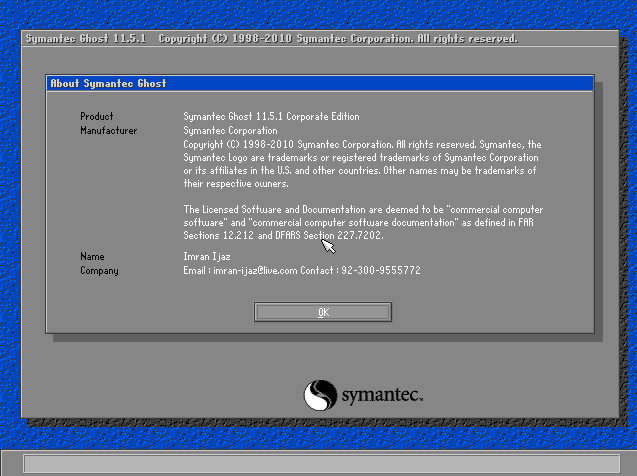
Task: Click the About Symantec Ghost title bar
Action: click(320, 83)
